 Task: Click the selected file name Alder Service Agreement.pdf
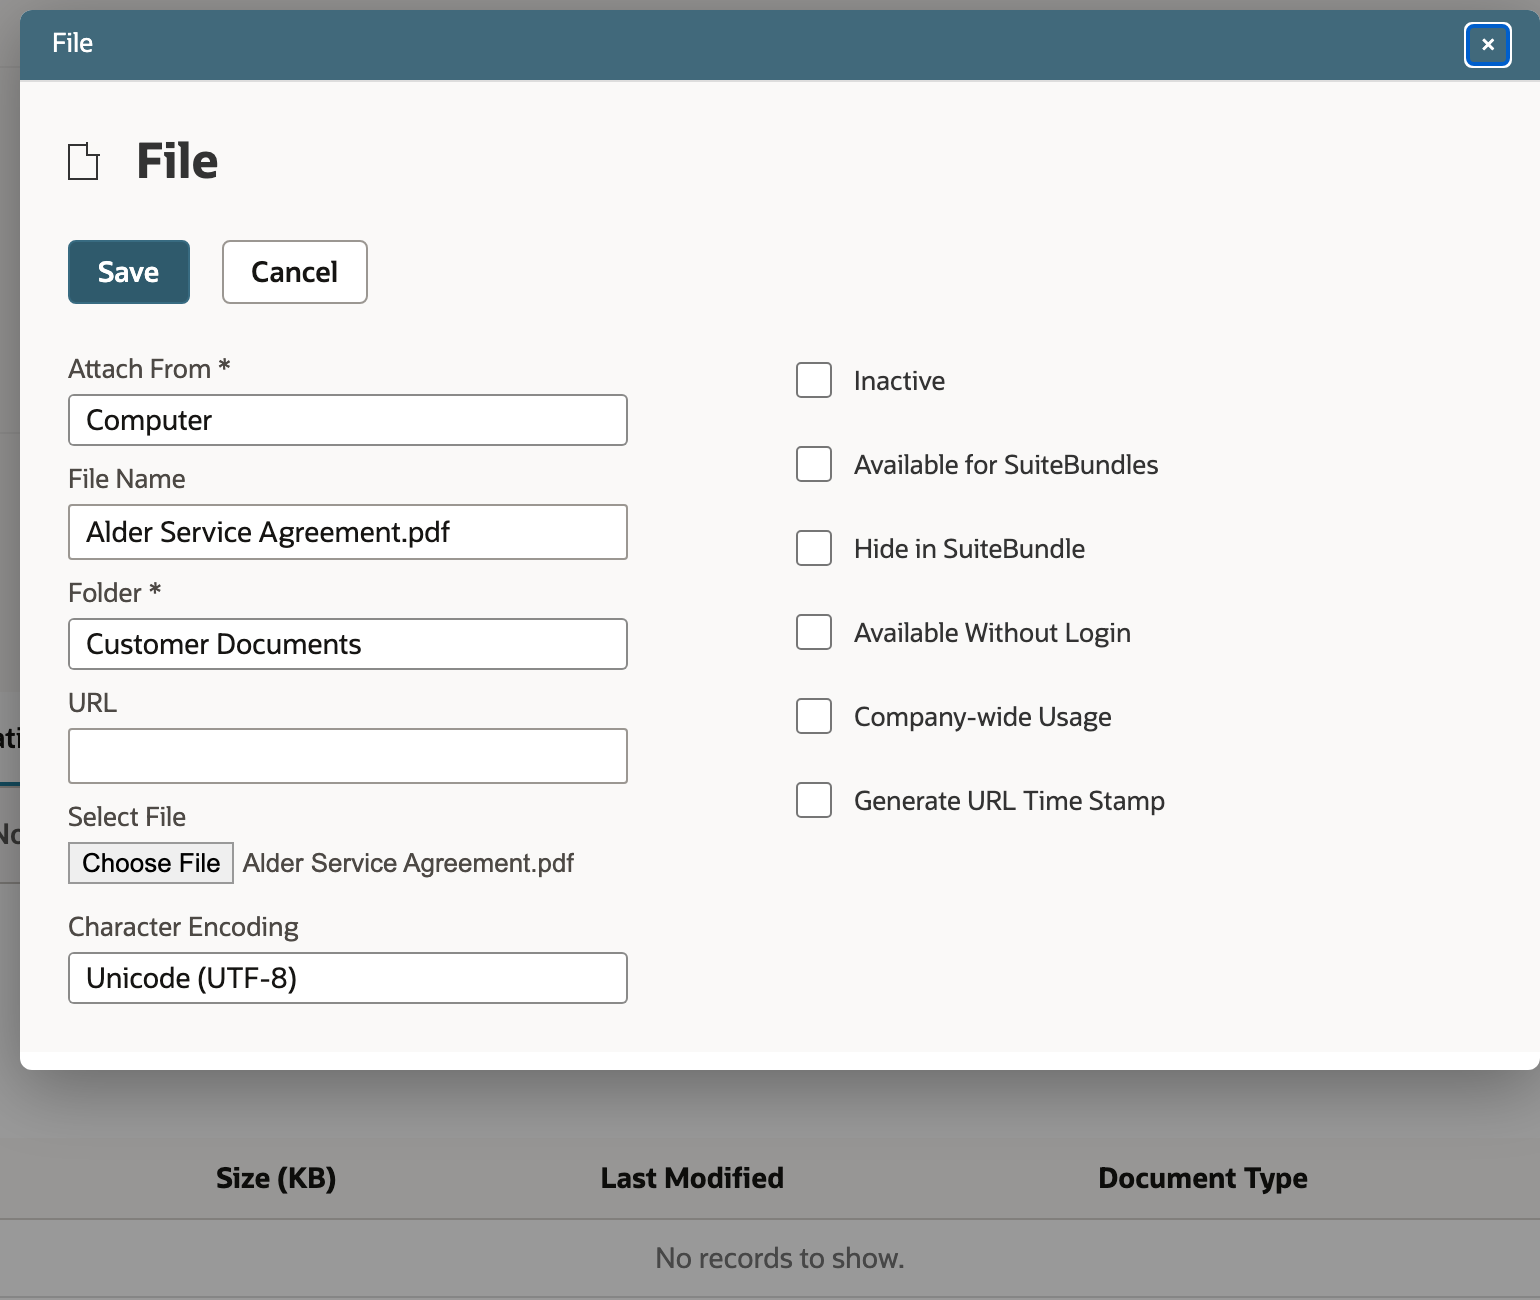point(408,863)
